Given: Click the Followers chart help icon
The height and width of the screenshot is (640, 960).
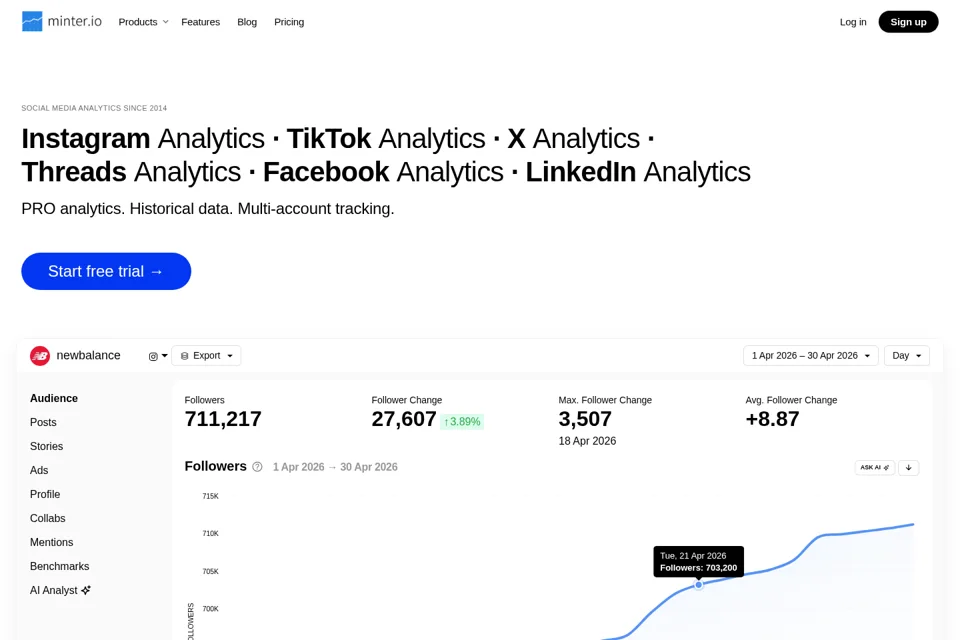Looking at the screenshot, I should 257,467.
